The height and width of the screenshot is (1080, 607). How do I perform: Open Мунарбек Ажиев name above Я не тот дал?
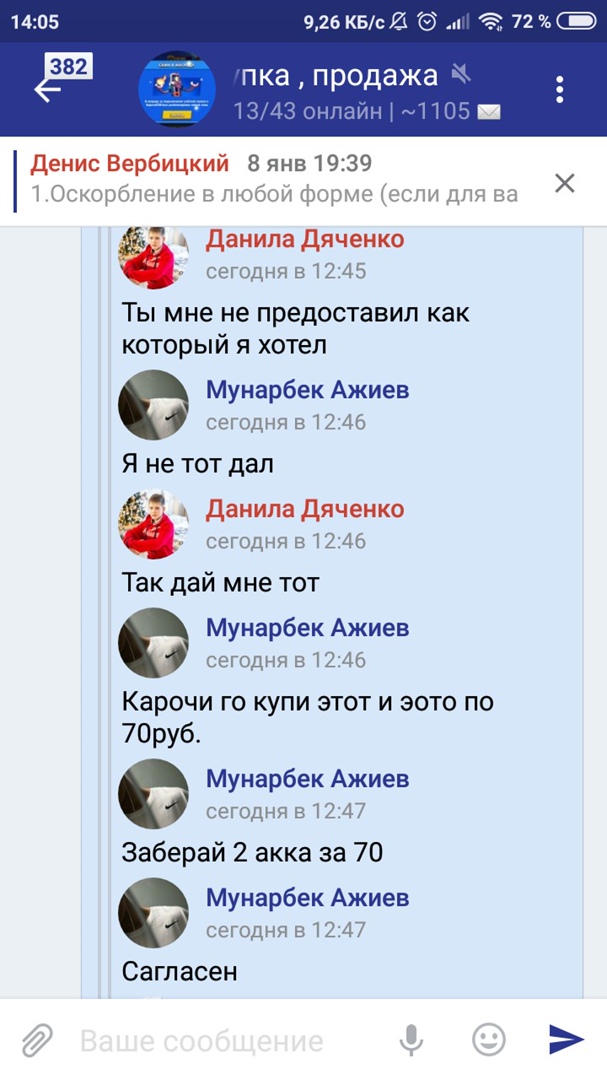coord(307,390)
